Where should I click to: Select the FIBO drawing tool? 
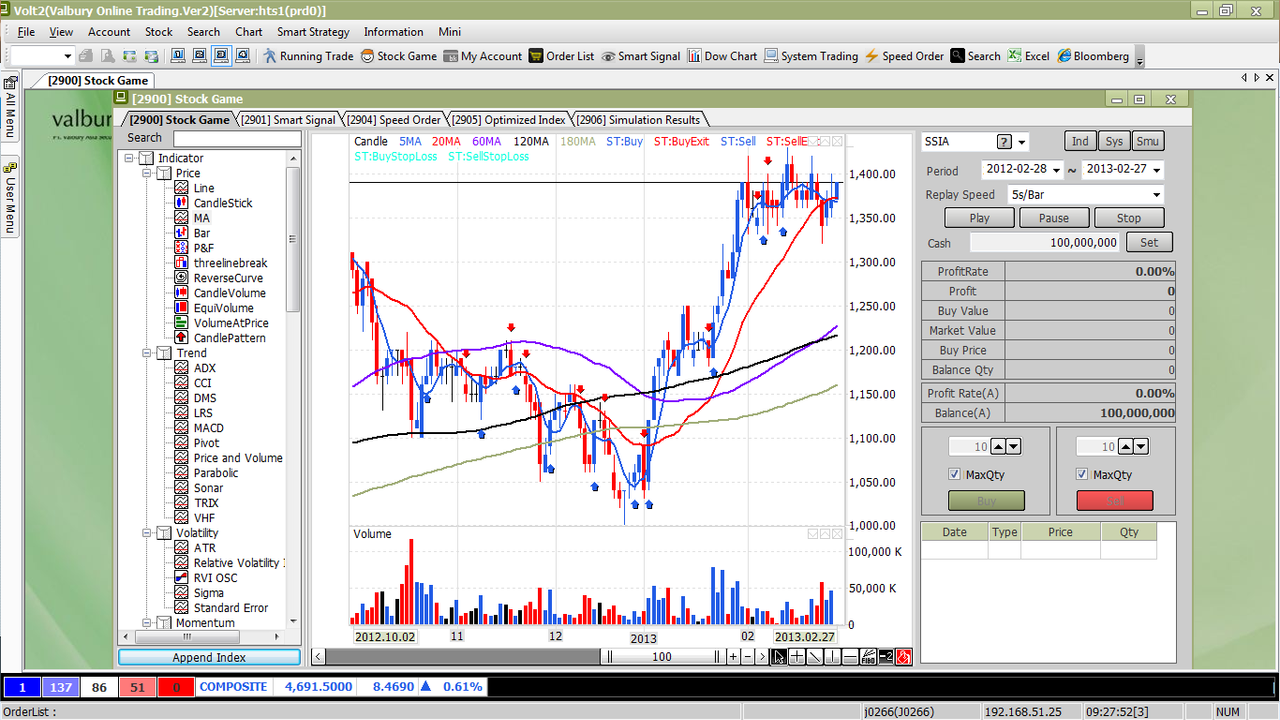(x=868, y=657)
